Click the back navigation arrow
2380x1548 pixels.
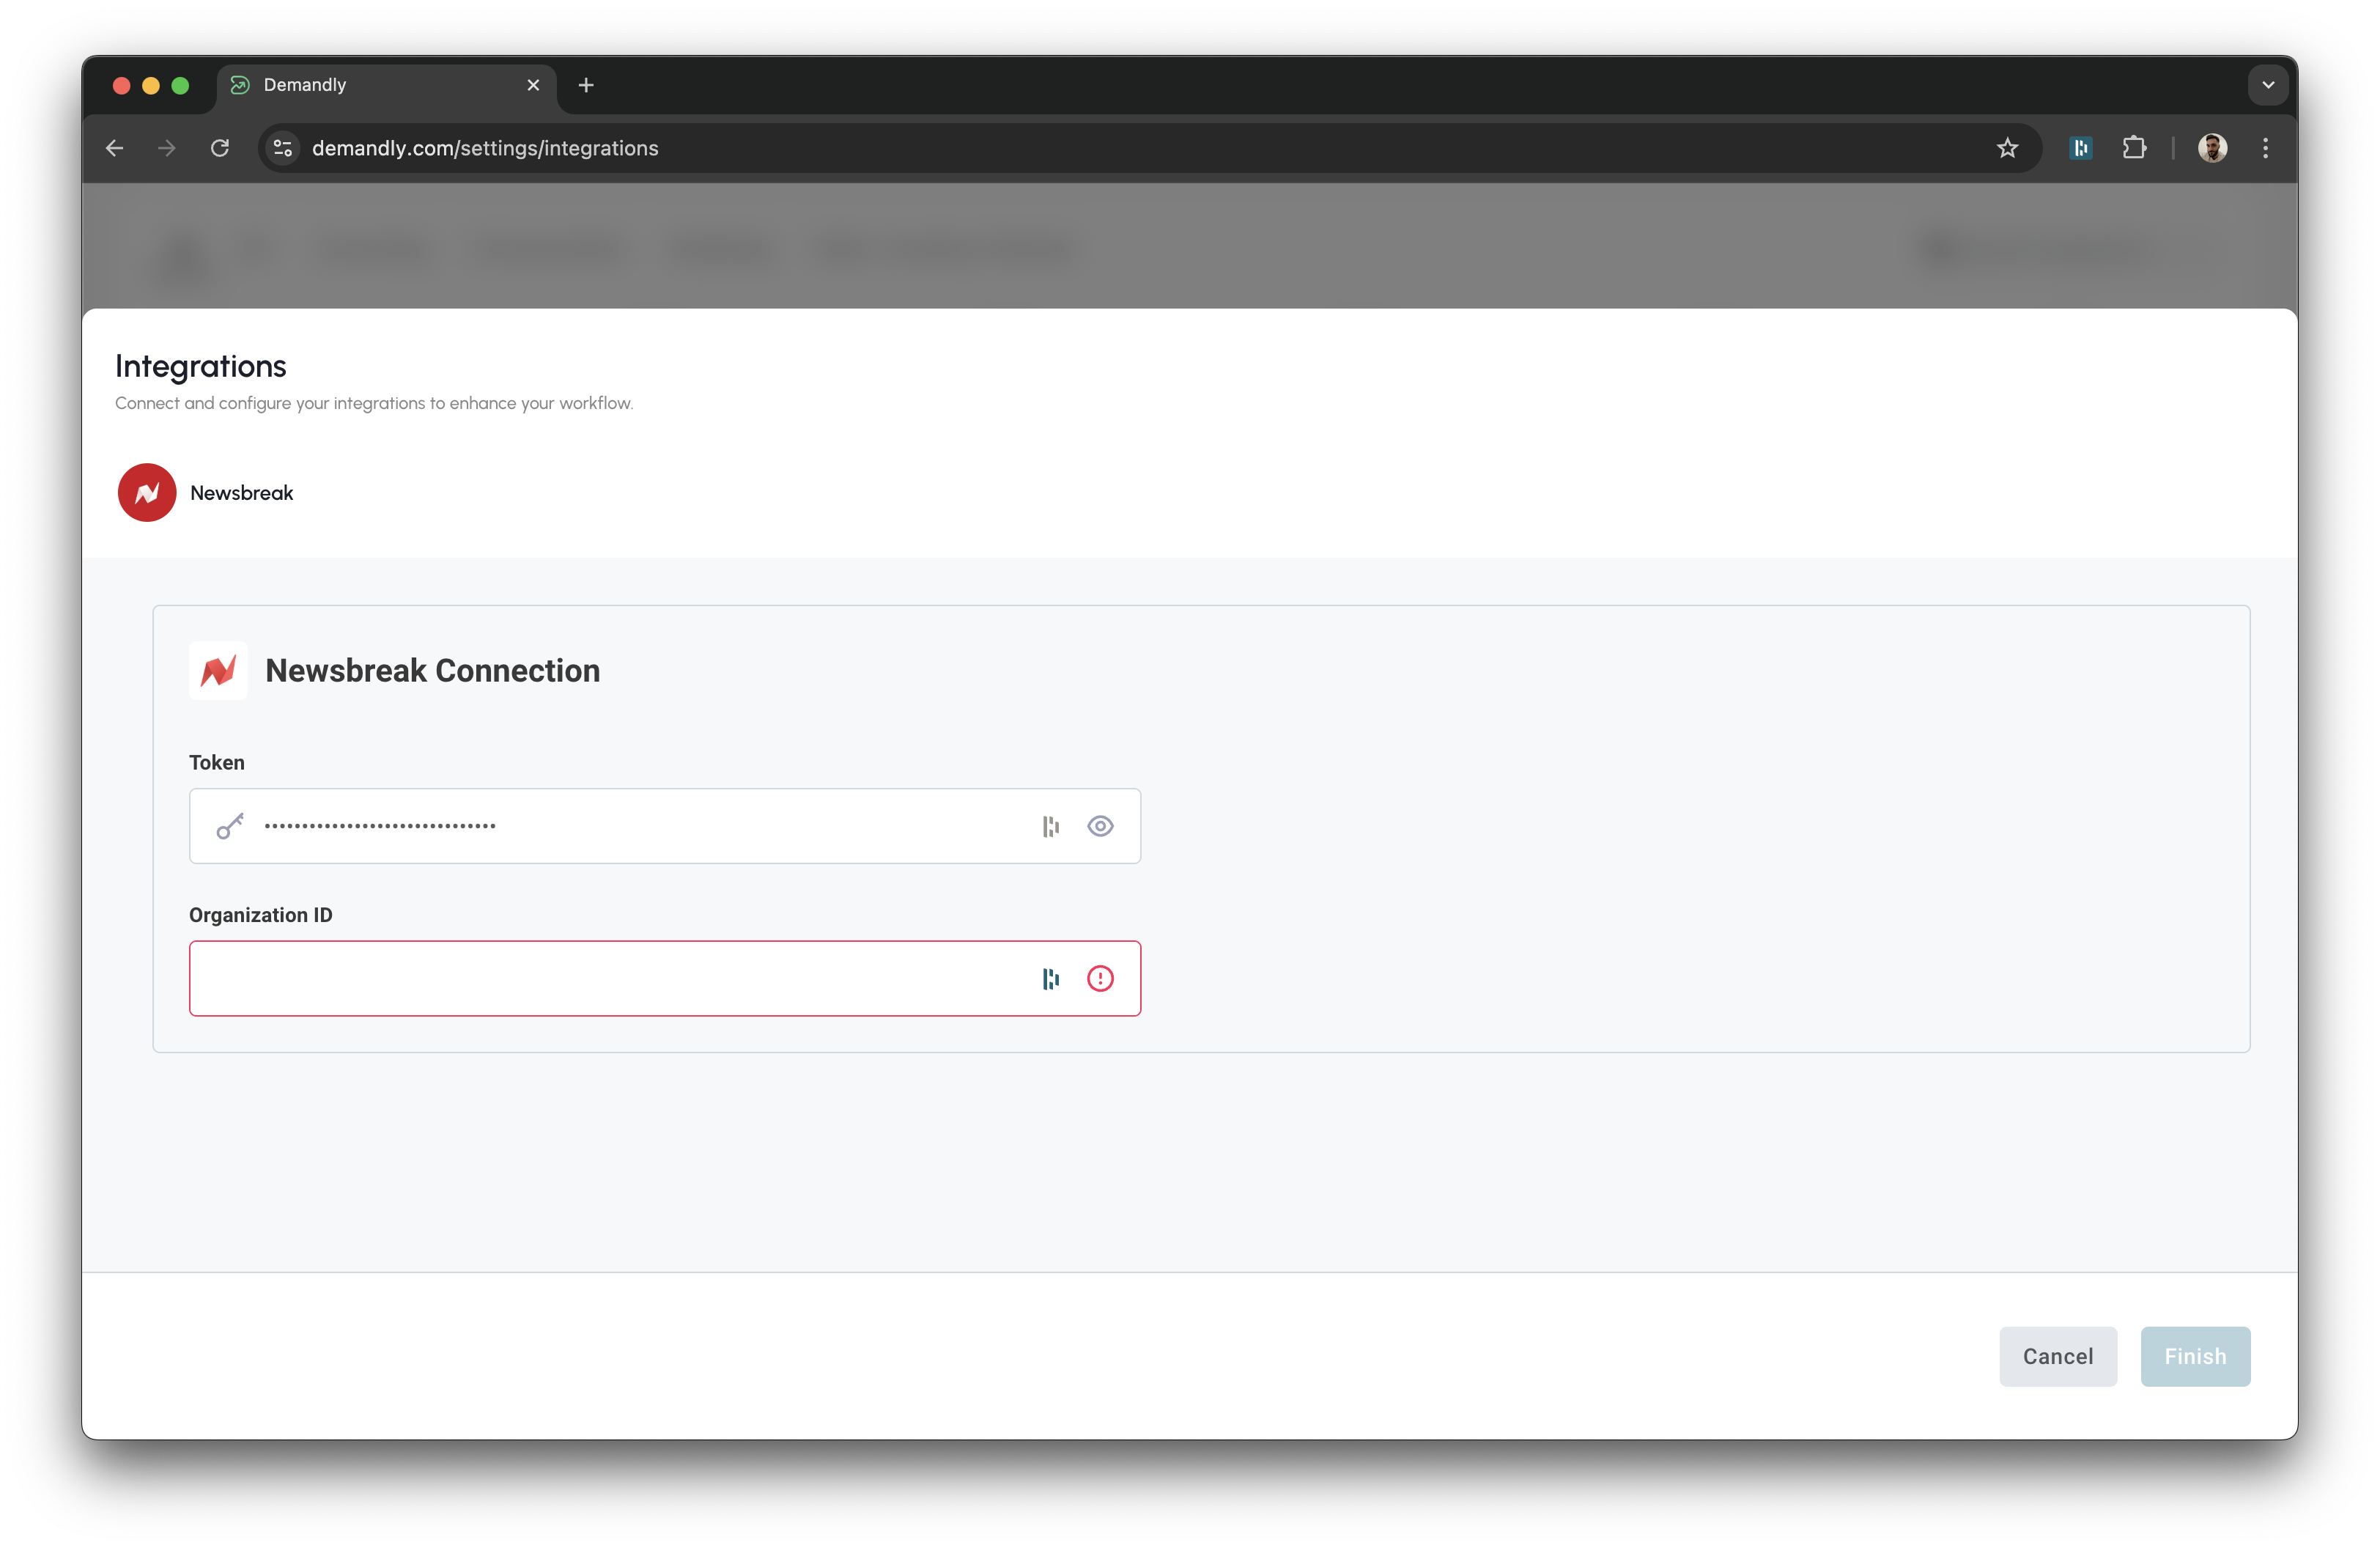point(114,147)
